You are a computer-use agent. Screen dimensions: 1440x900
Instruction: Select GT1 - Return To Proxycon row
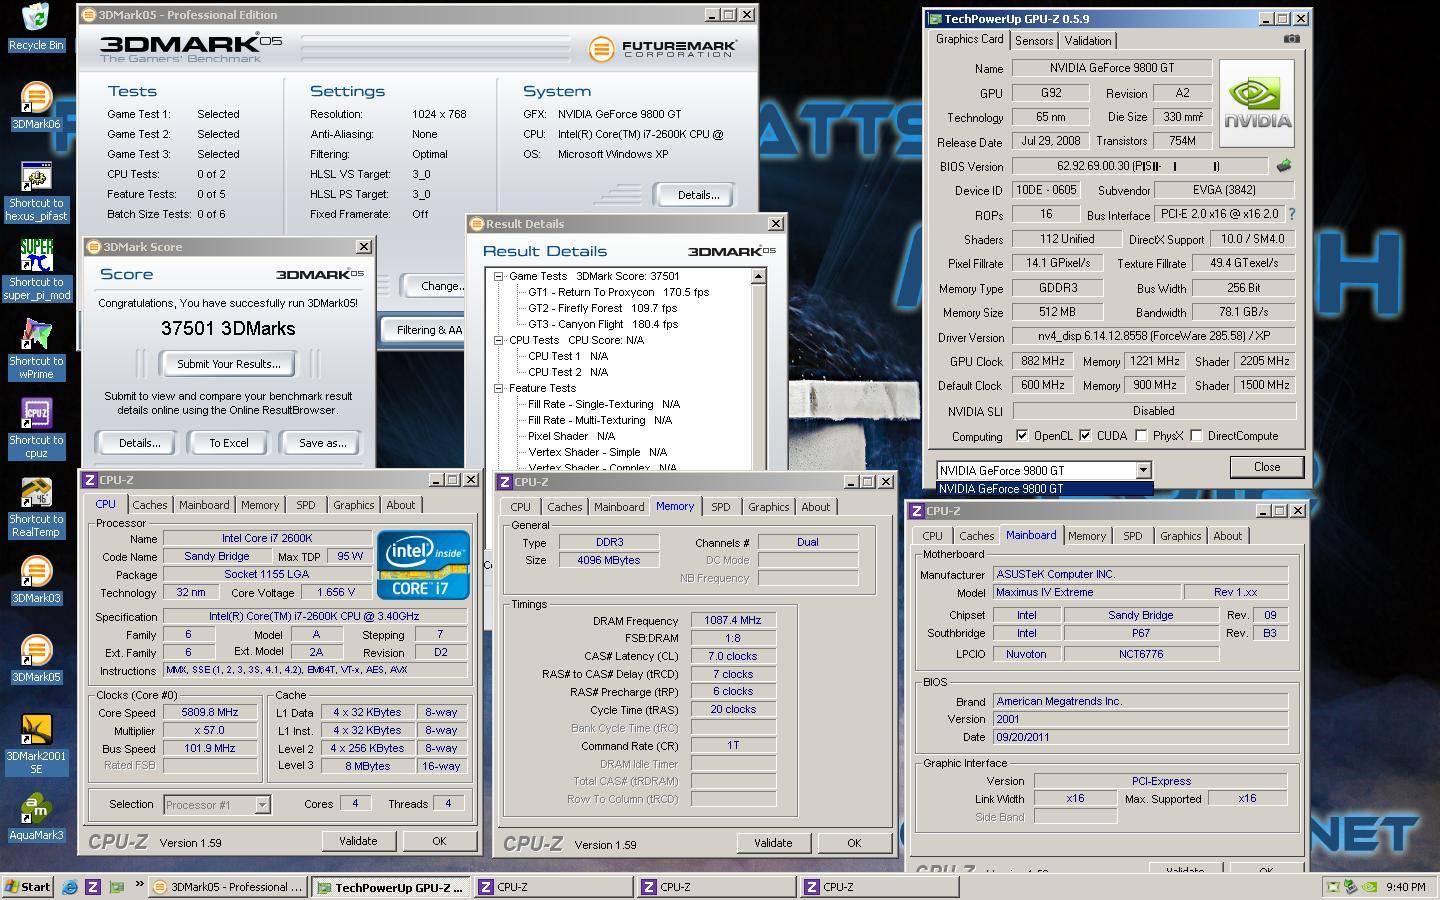[x=618, y=292]
